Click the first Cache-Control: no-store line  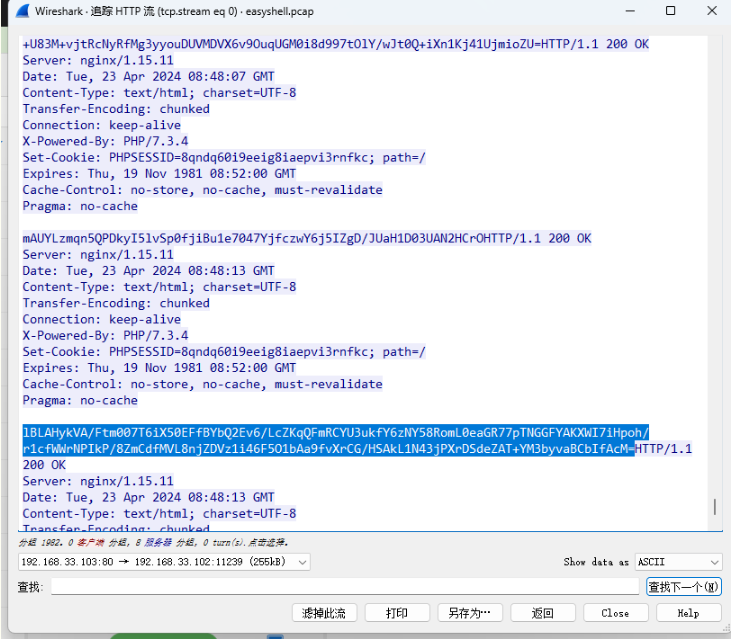[203, 190]
